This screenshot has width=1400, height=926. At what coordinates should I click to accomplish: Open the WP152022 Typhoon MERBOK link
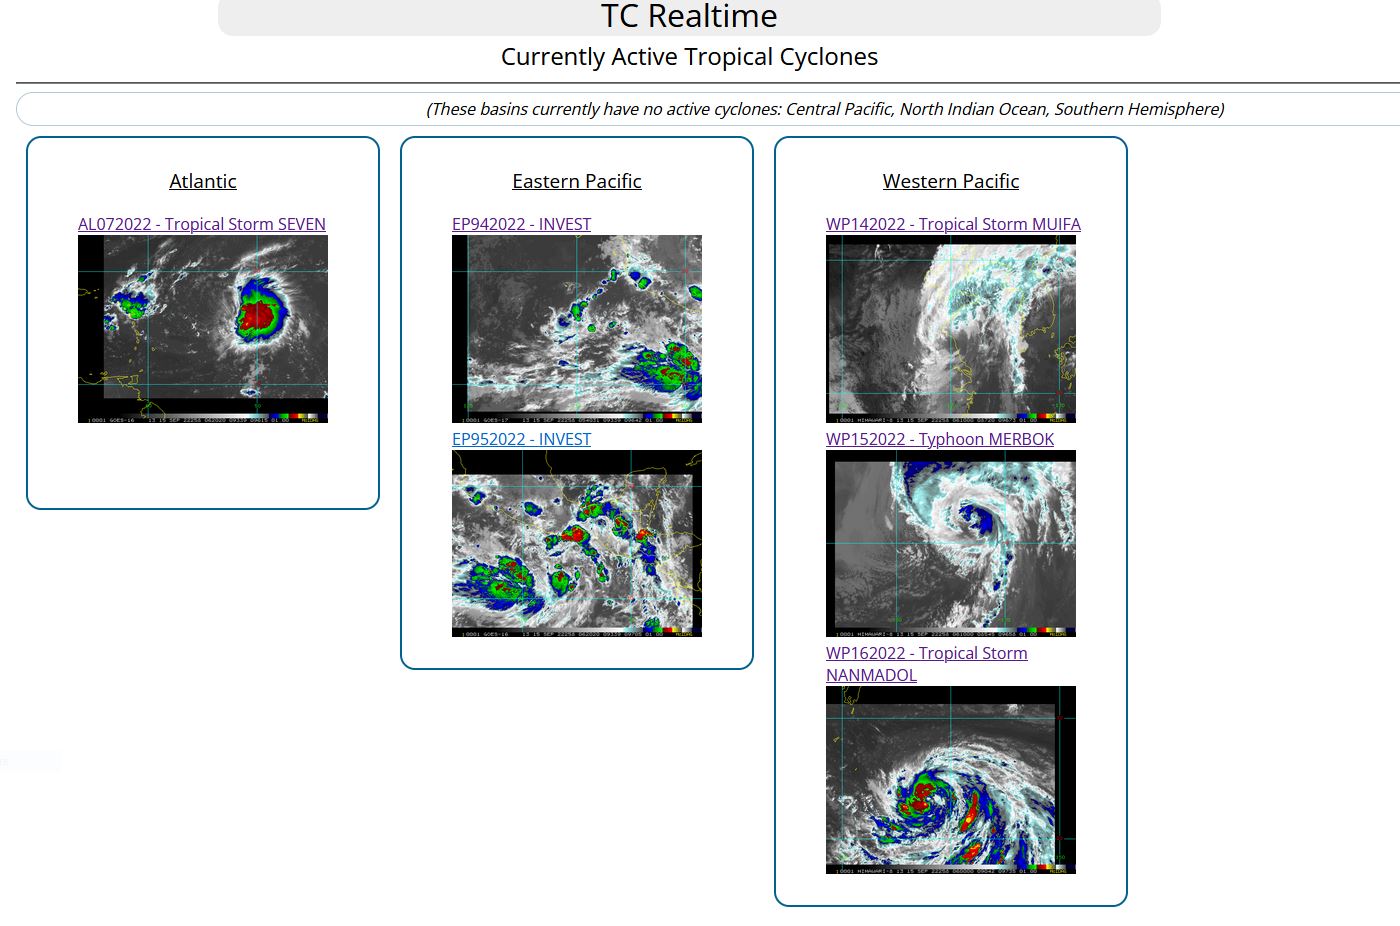pos(939,439)
